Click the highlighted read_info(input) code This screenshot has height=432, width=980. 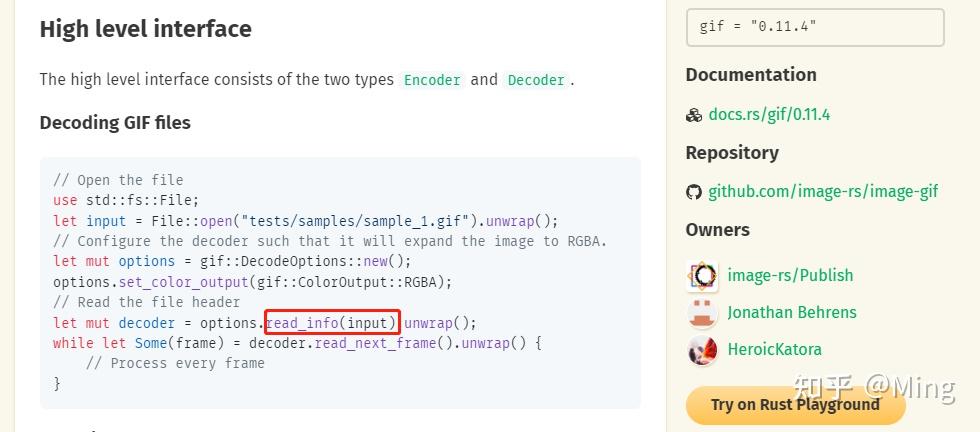tap(332, 323)
